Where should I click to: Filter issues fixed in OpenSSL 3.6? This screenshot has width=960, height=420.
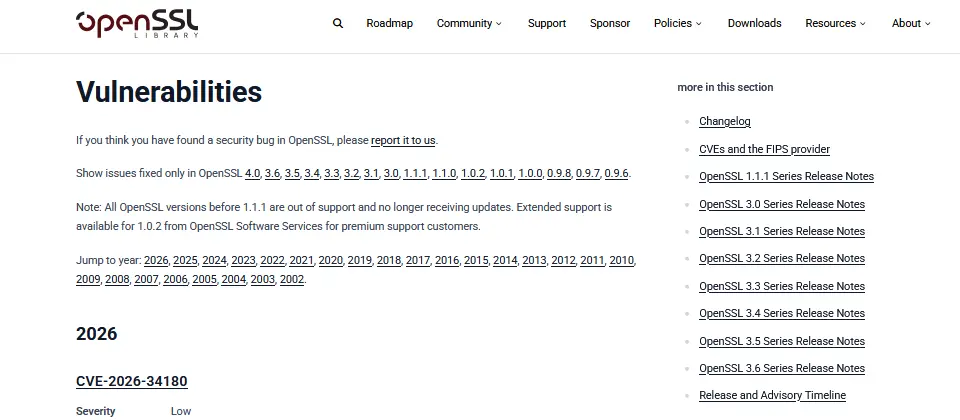click(x=272, y=173)
